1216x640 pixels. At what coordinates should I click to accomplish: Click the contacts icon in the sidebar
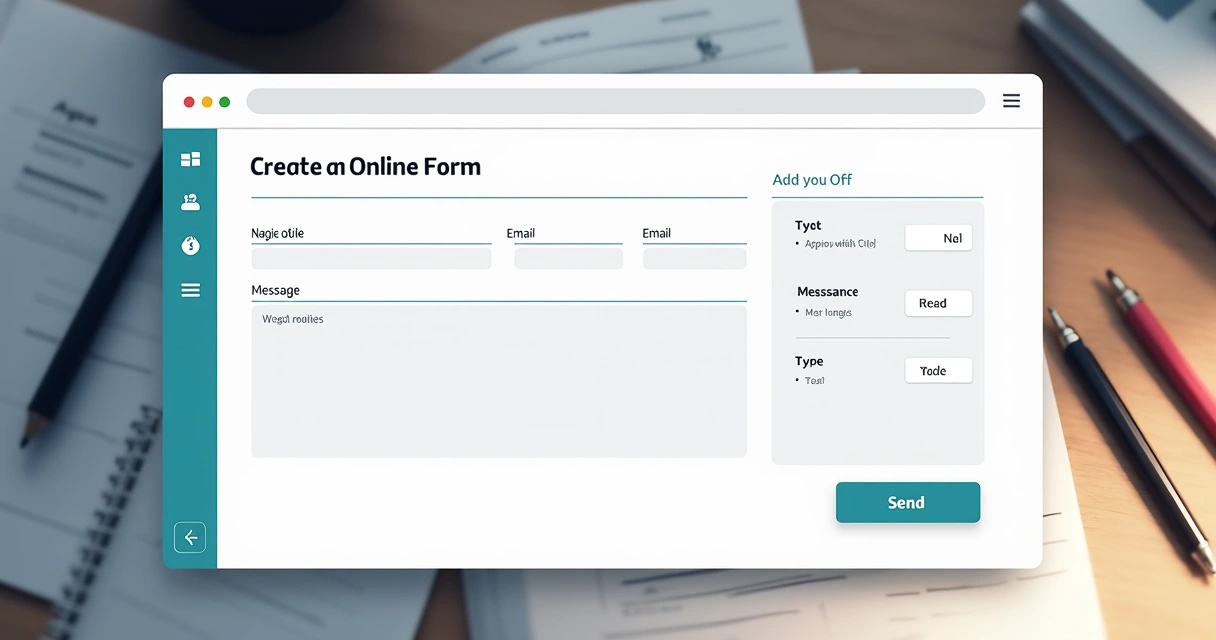[190, 202]
